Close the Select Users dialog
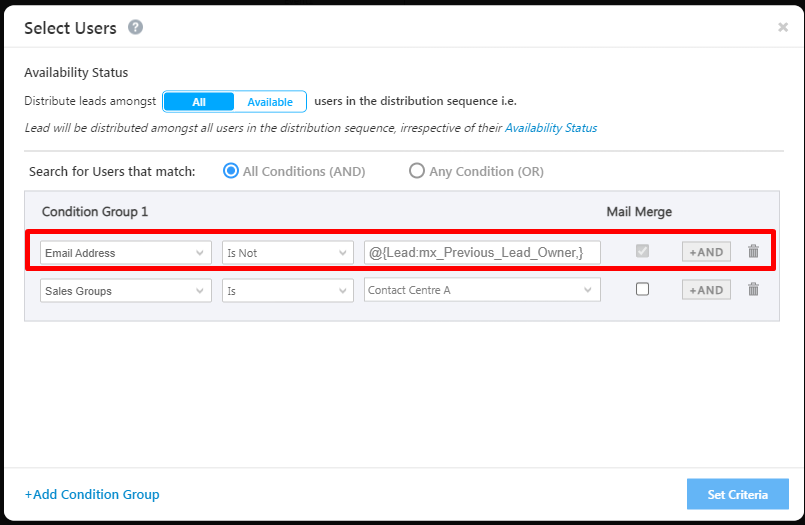The width and height of the screenshot is (805, 525). coord(783,27)
